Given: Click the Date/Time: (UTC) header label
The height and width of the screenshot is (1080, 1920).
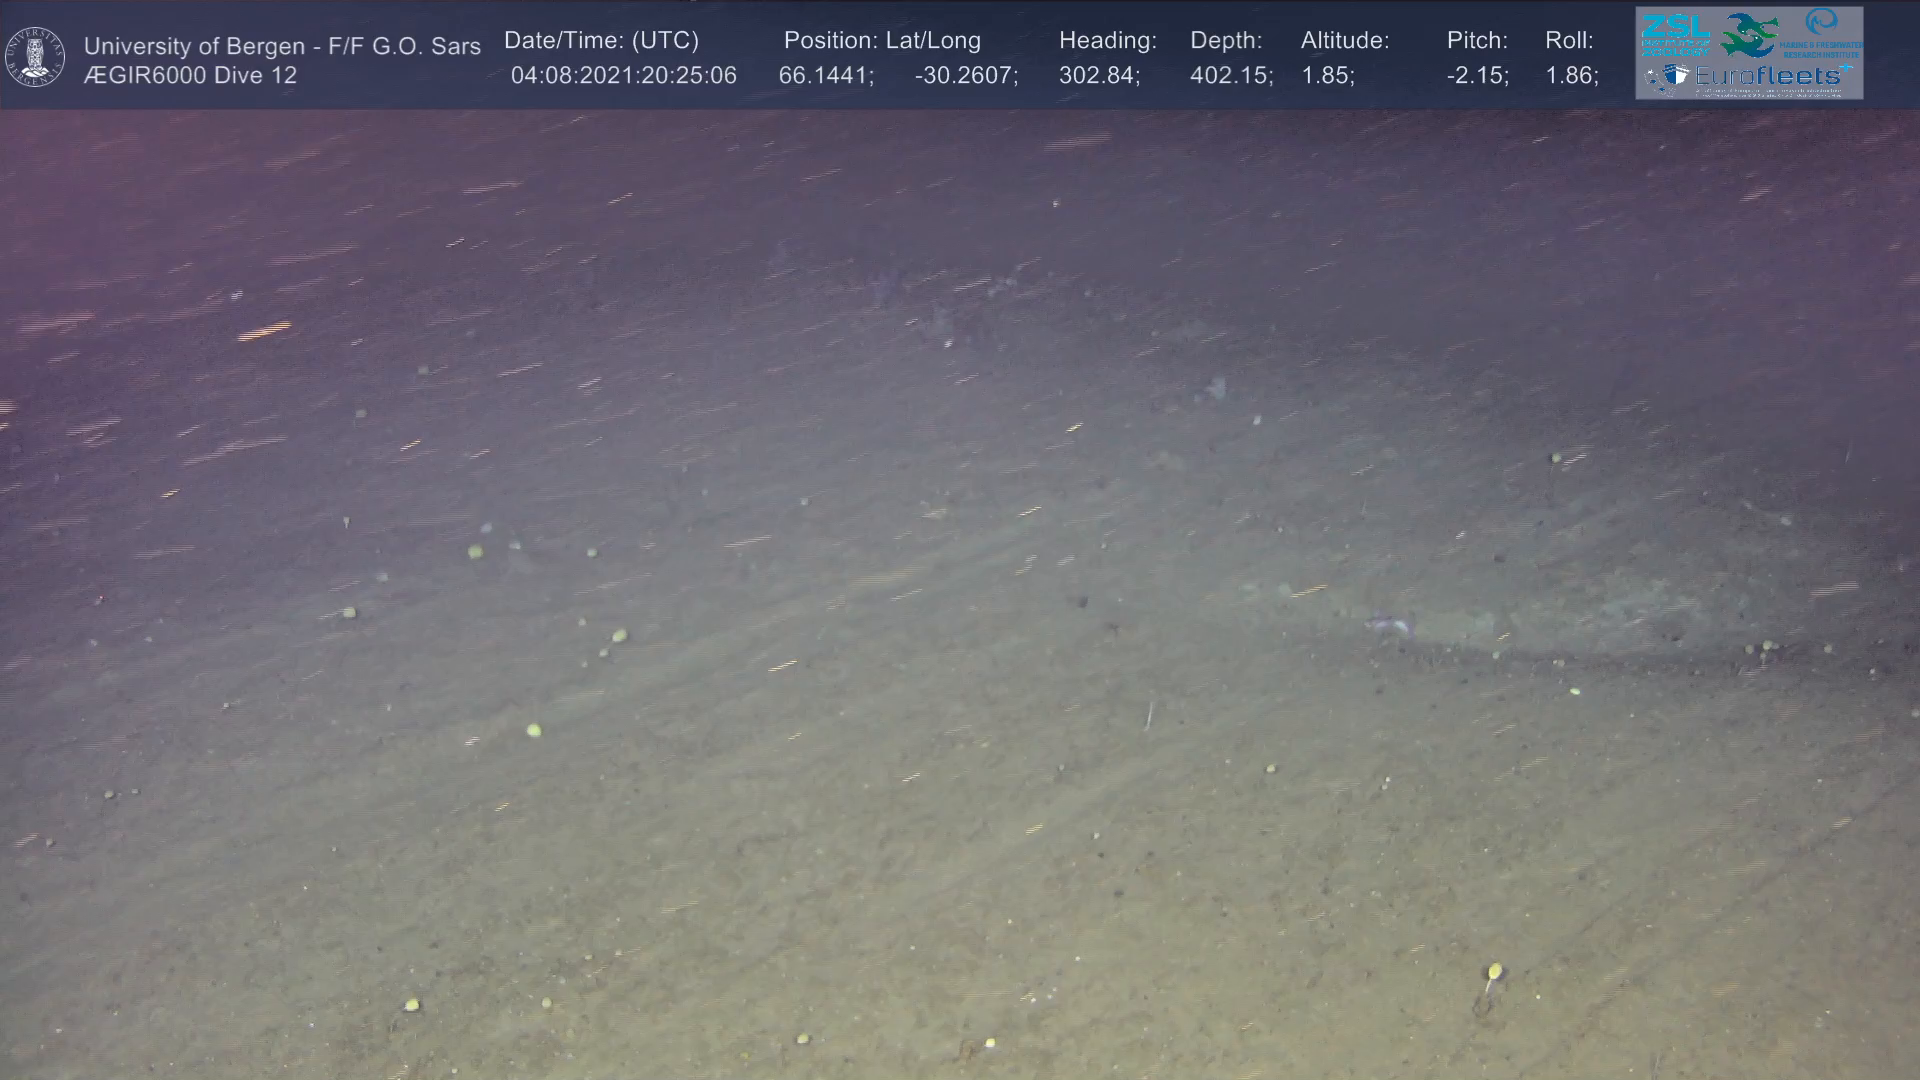Looking at the screenshot, I should point(601,41).
